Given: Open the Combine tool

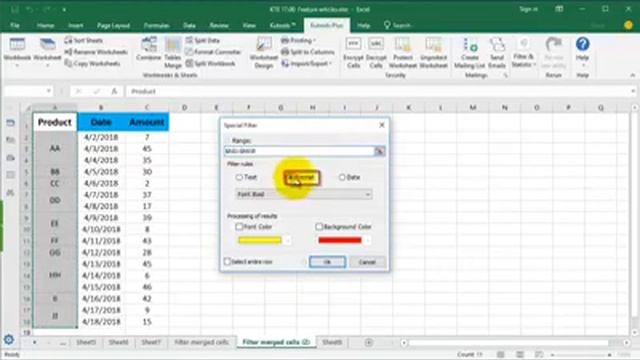Looking at the screenshot, I should pos(149,50).
